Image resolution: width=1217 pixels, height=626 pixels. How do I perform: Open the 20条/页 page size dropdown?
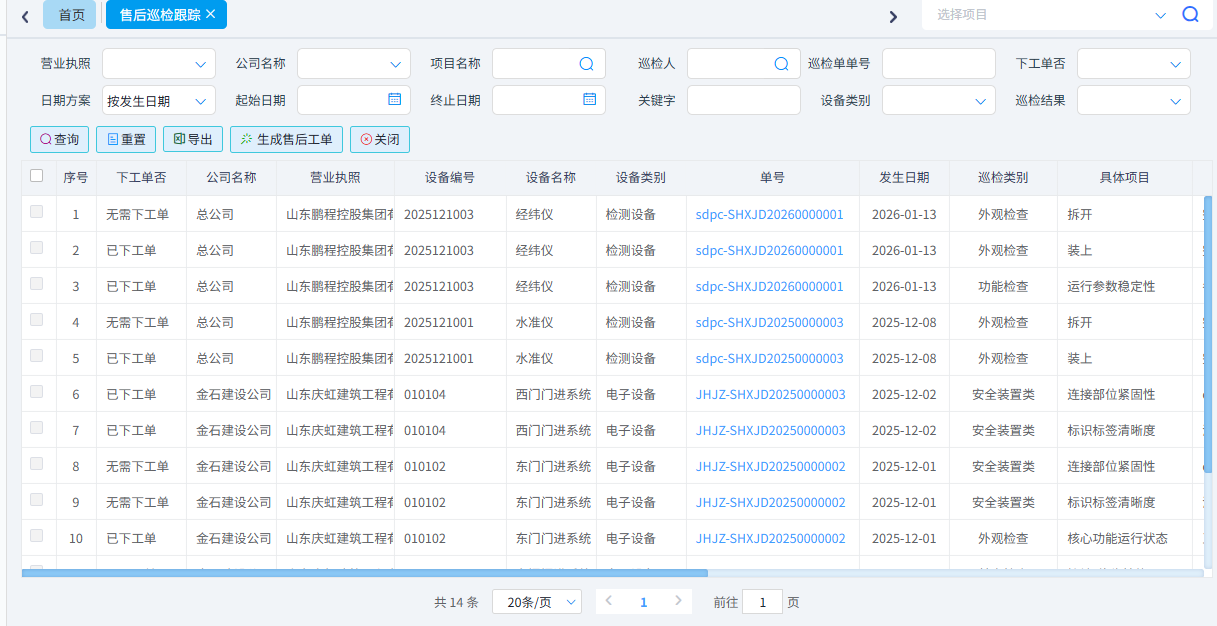[x=536, y=601]
